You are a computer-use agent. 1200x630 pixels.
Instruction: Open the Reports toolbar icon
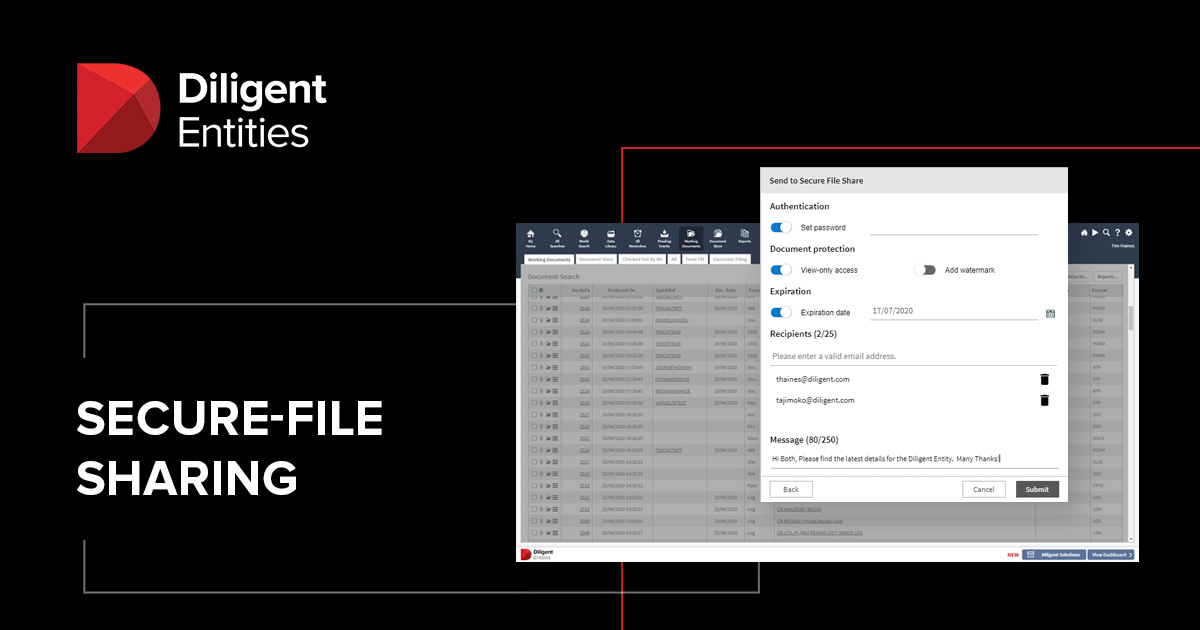(x=745, y=236)
